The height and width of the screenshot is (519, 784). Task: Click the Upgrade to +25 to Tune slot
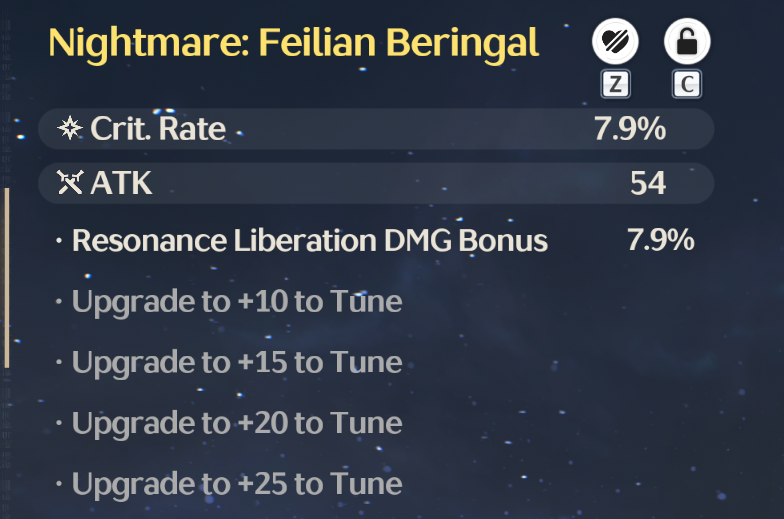point(237,484)
